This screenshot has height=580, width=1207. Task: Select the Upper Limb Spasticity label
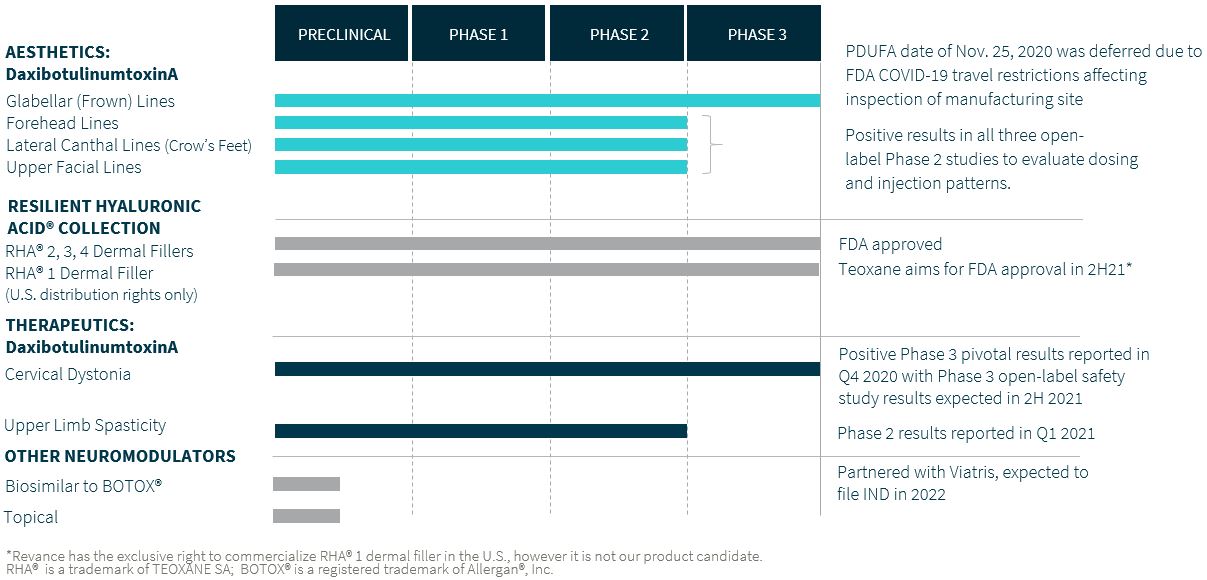click(x=85, y=425)
